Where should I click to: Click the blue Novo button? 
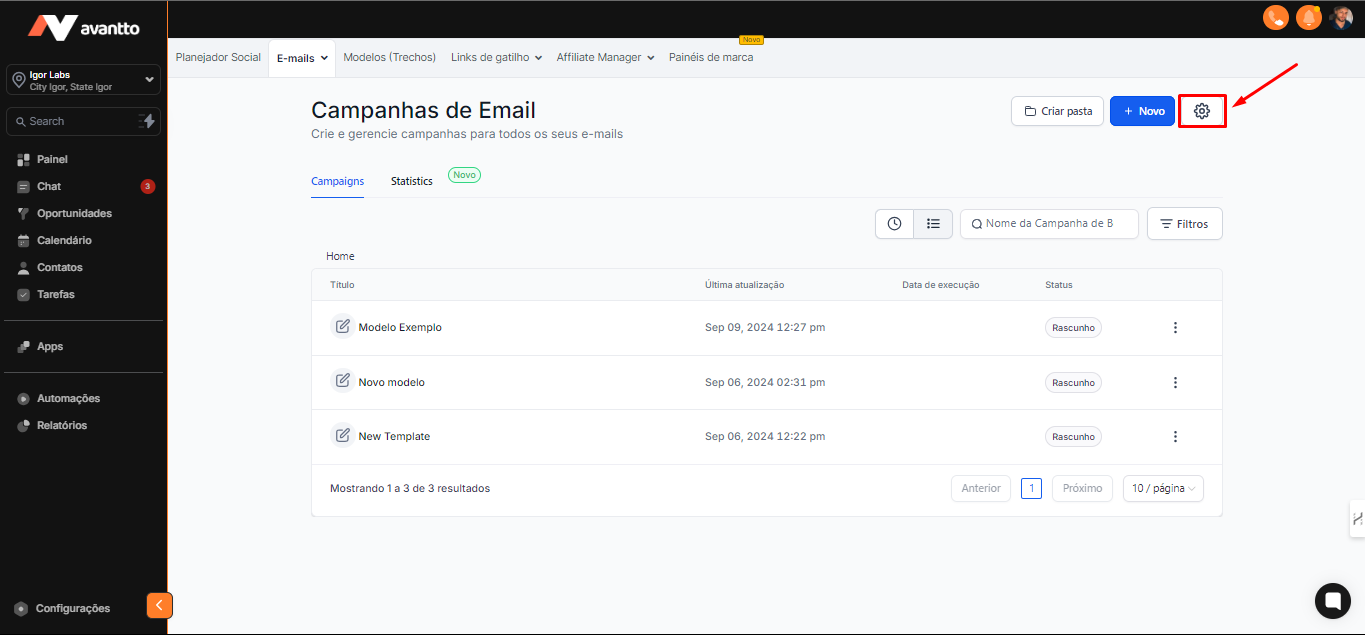coord(1142,111)
